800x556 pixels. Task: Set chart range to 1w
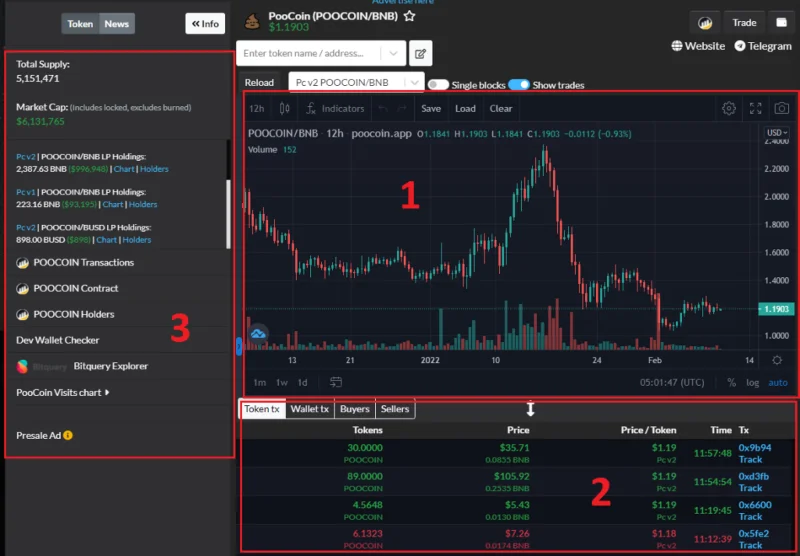[282, 382]
